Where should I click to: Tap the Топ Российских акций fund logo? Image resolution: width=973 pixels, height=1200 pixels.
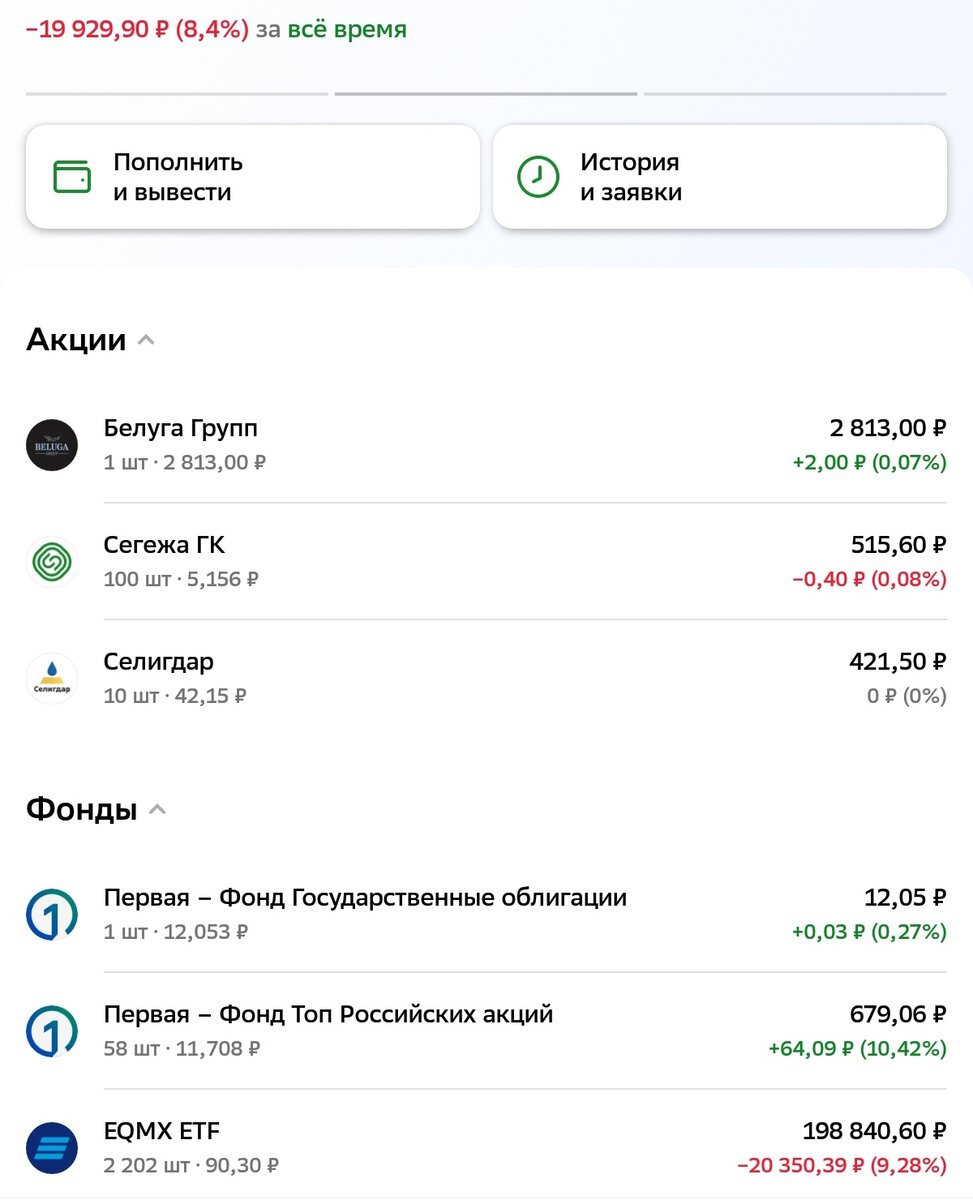coord(52,1032)
